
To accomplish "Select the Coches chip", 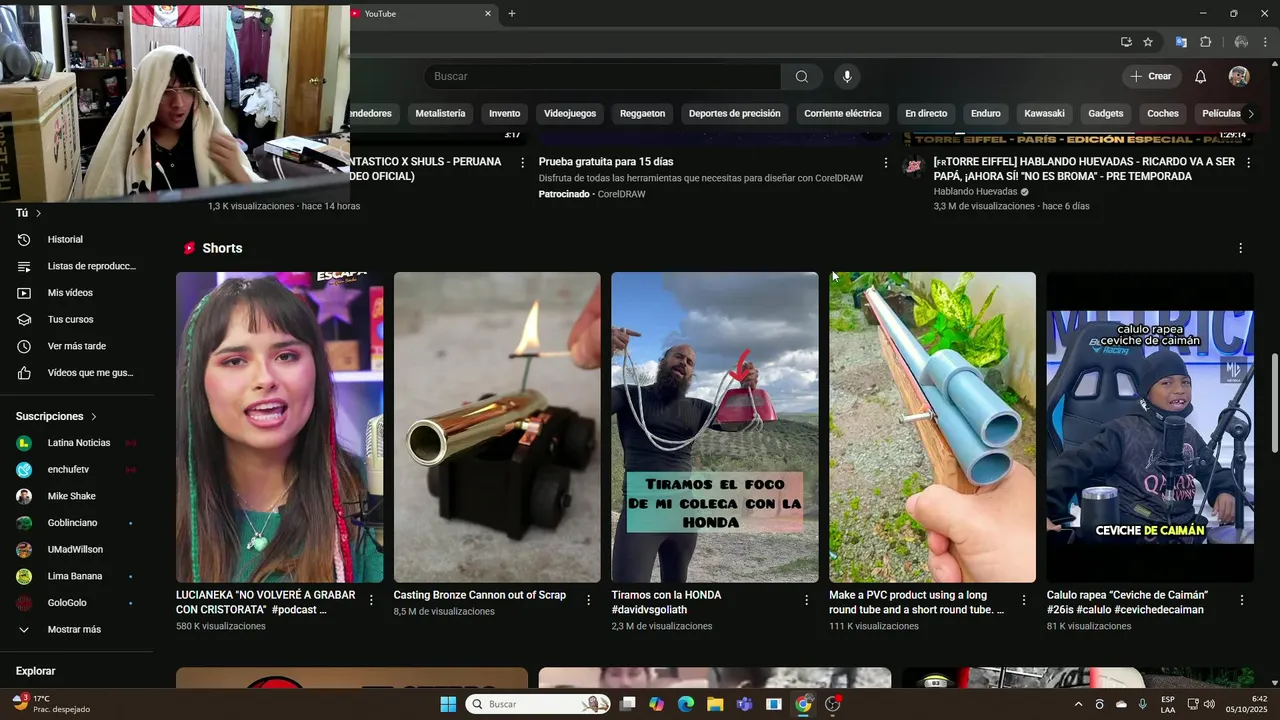I will pyautogui.click(x=1163, y=114).
